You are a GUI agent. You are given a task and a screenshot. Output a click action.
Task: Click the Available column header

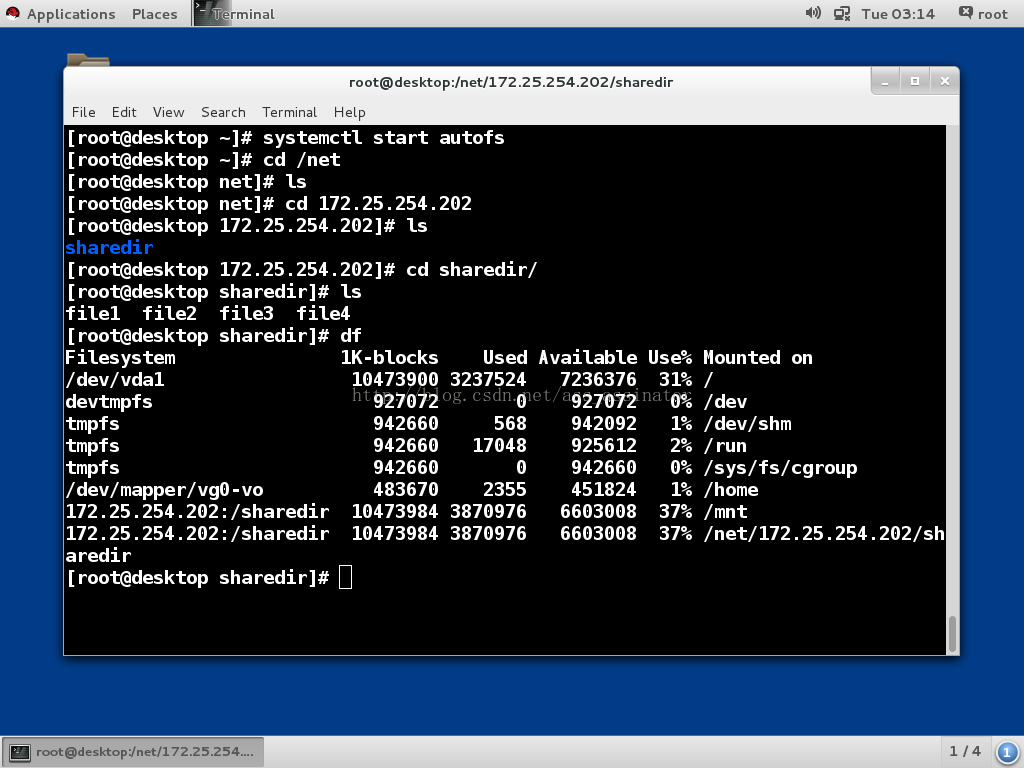(587, 358)
